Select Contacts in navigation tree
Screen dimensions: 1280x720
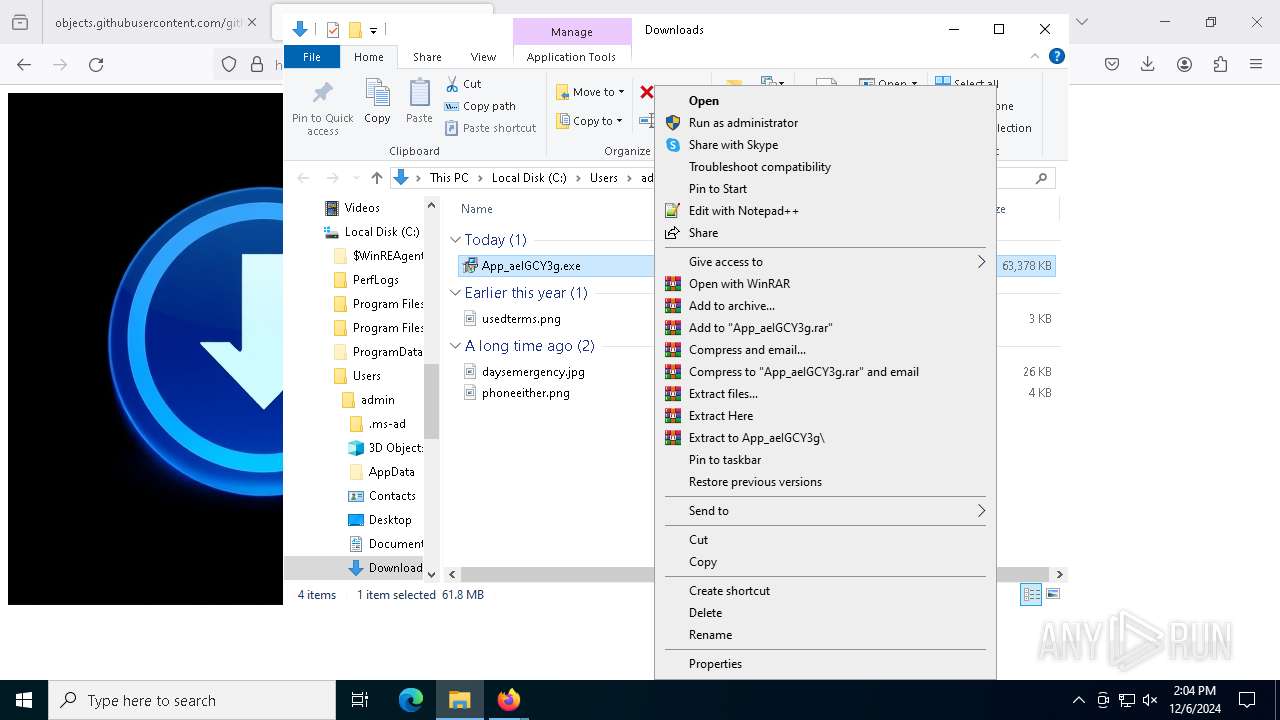click(392, 496)
